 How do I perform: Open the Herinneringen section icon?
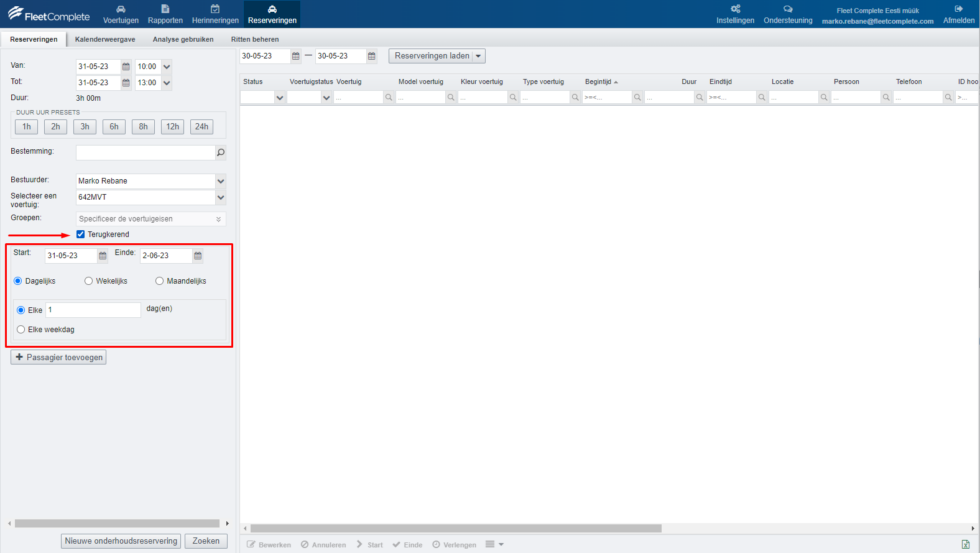point(215,9)
